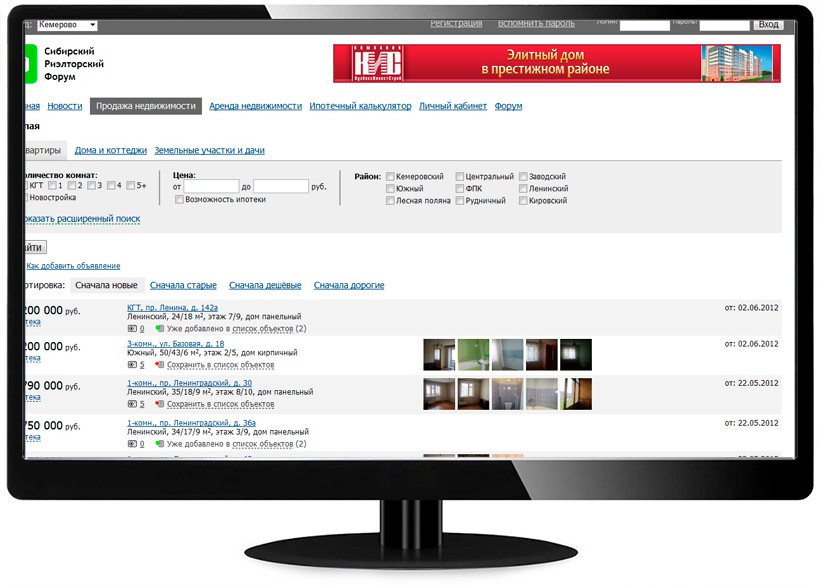The height and width of the screenshot is (586, 820).
Task: Open Аренда недвижимости section
Action: click(256, 106)
